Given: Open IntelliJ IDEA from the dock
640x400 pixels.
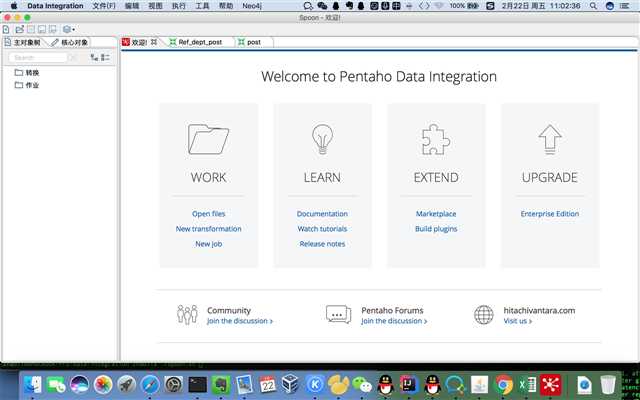Looking at the screenshot, I should [409, 384].
